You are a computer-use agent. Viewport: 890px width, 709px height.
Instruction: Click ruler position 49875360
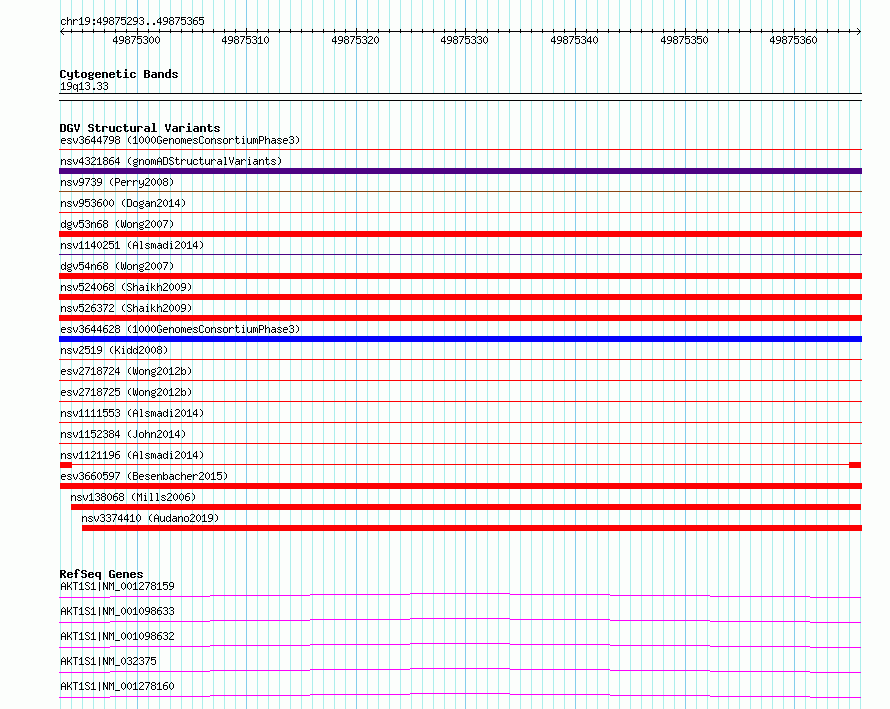794,40
